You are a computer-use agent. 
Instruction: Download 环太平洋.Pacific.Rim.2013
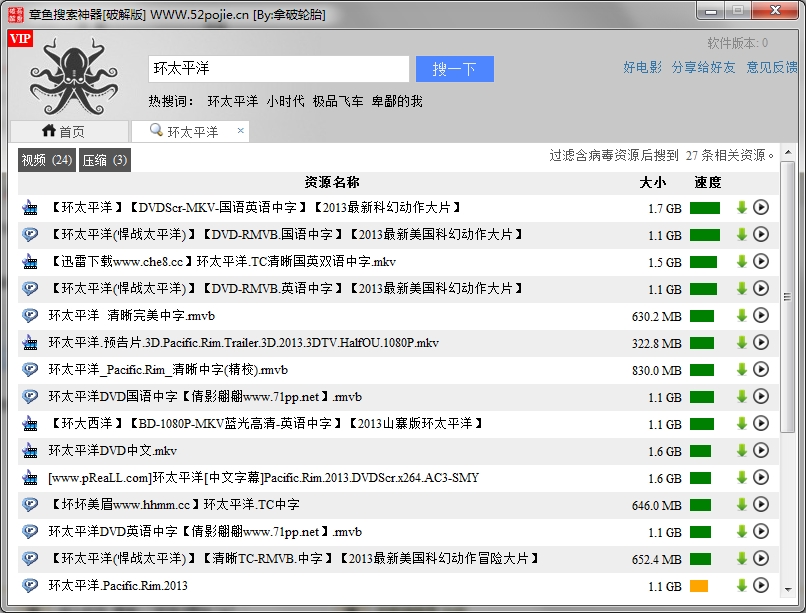(741, 585)
